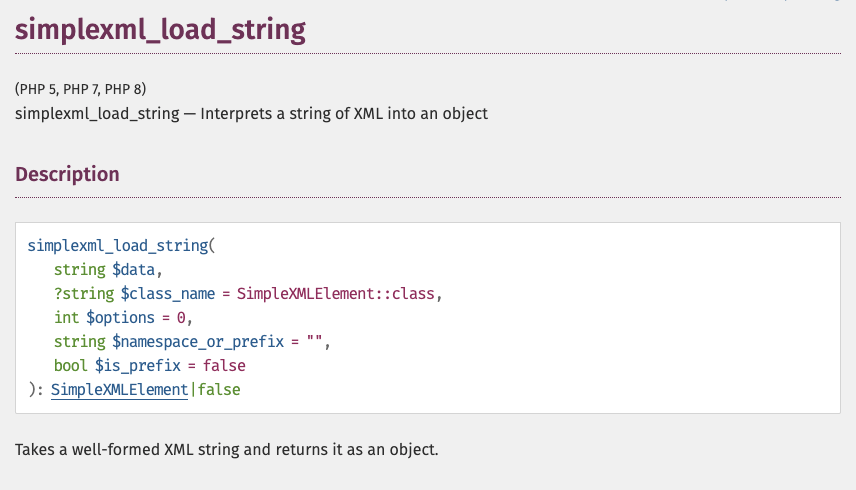Click the simplexml_load_string page title heading
This screenshot has height=490, width=856.
(x=160, y=30)
